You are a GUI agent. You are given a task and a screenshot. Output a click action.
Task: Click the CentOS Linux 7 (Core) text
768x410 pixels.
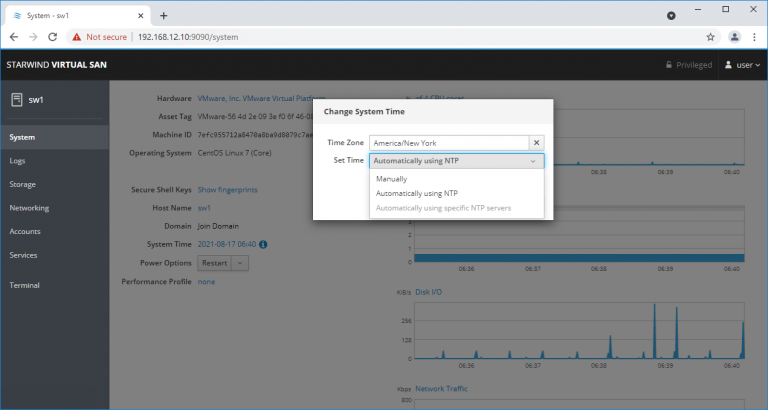(x=234, y=153)
